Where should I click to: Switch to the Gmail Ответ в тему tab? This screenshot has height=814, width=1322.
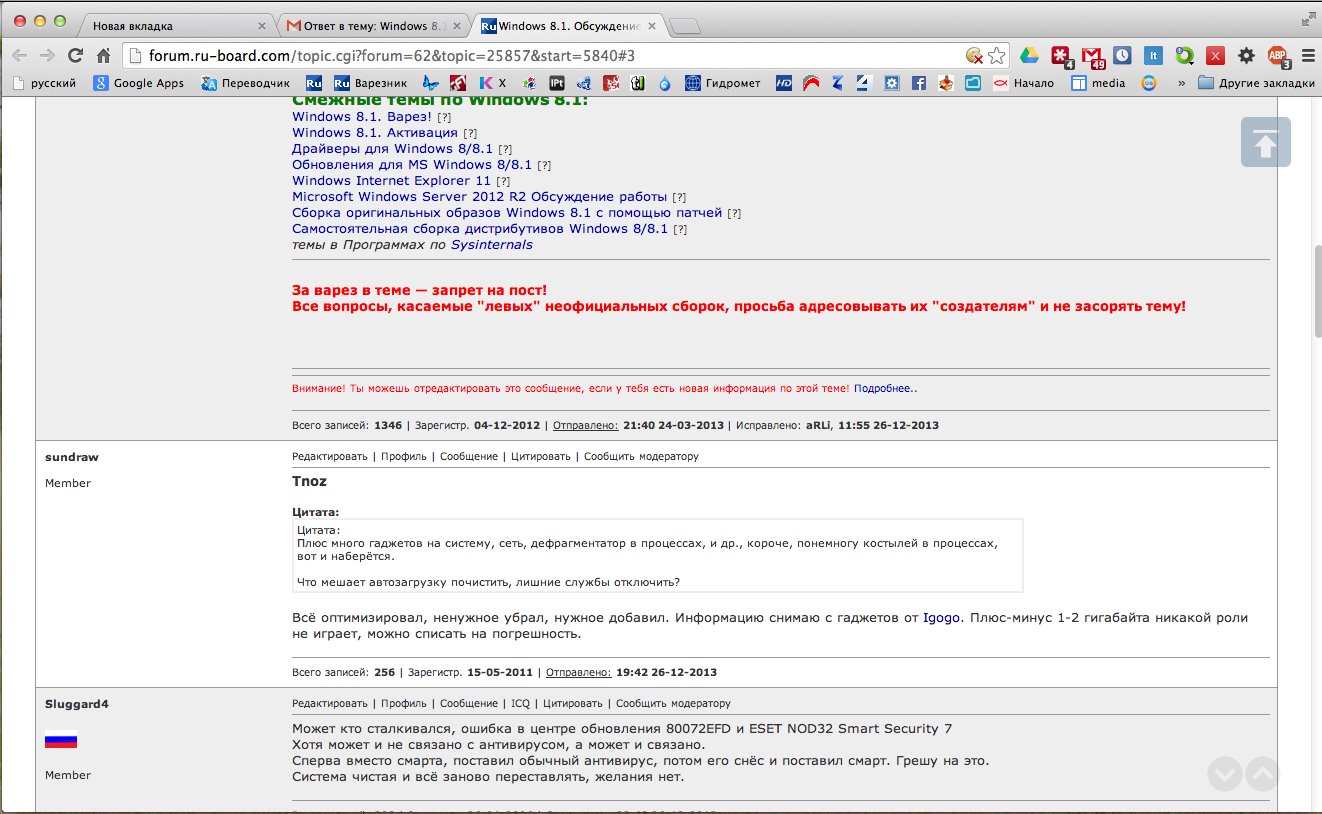370,25
